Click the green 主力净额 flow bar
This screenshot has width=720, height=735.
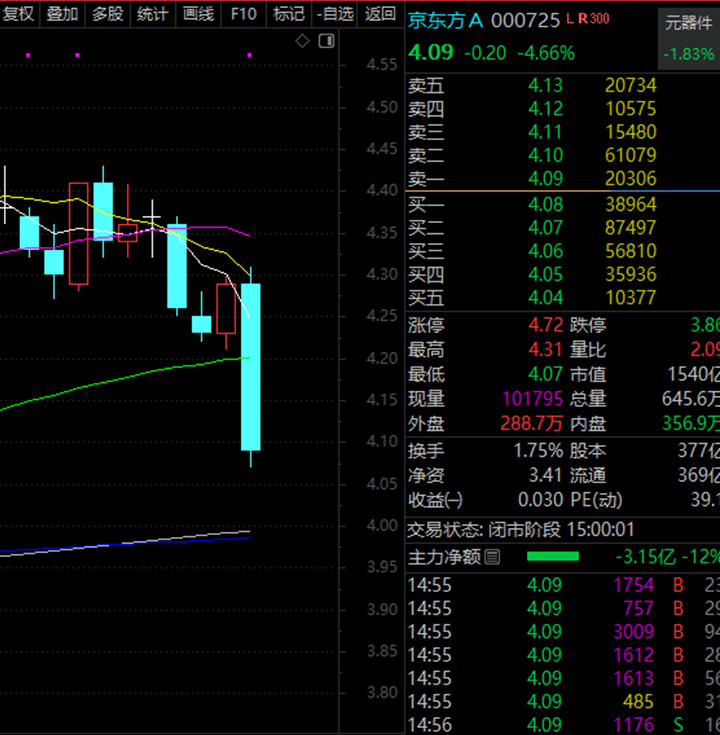tap(553, 556)
